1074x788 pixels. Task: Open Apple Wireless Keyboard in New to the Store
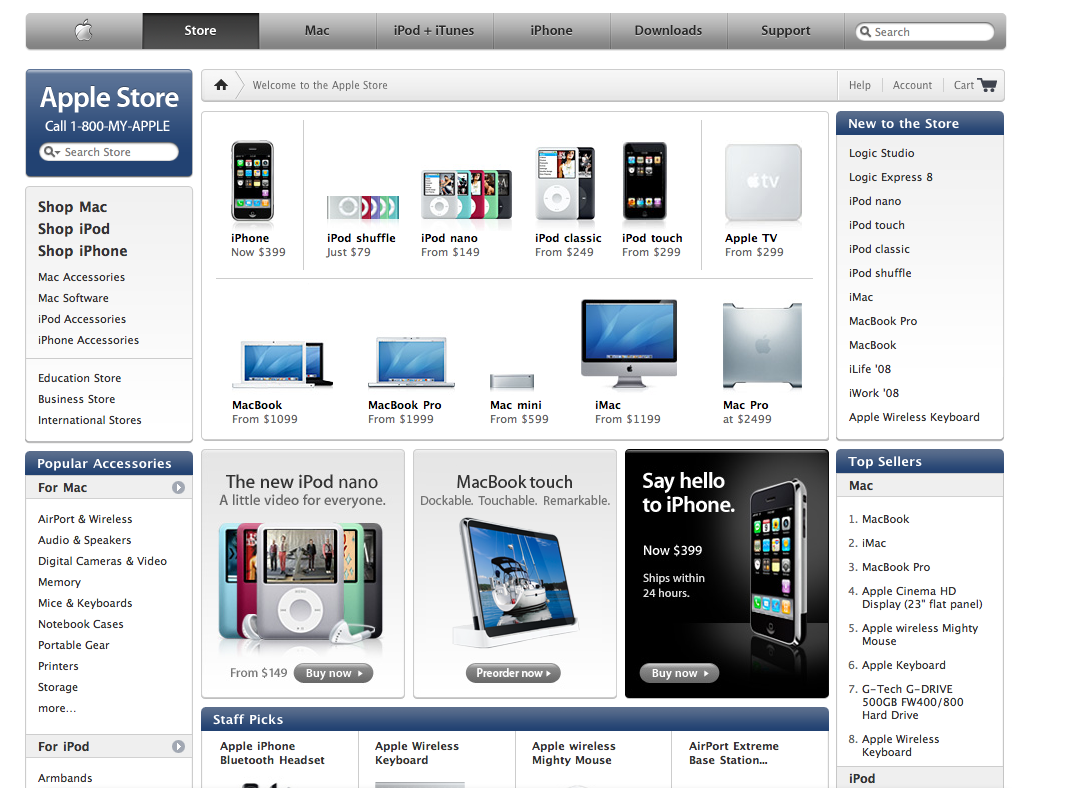(x=914, y=417)
